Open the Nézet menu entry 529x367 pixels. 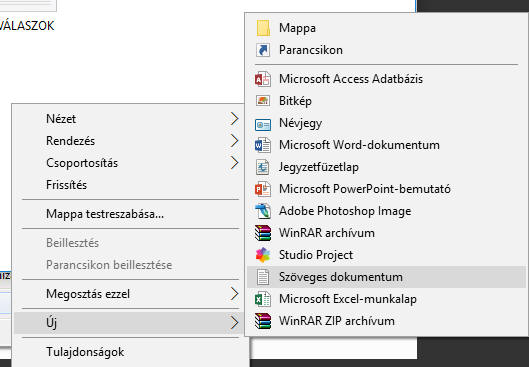129,119
